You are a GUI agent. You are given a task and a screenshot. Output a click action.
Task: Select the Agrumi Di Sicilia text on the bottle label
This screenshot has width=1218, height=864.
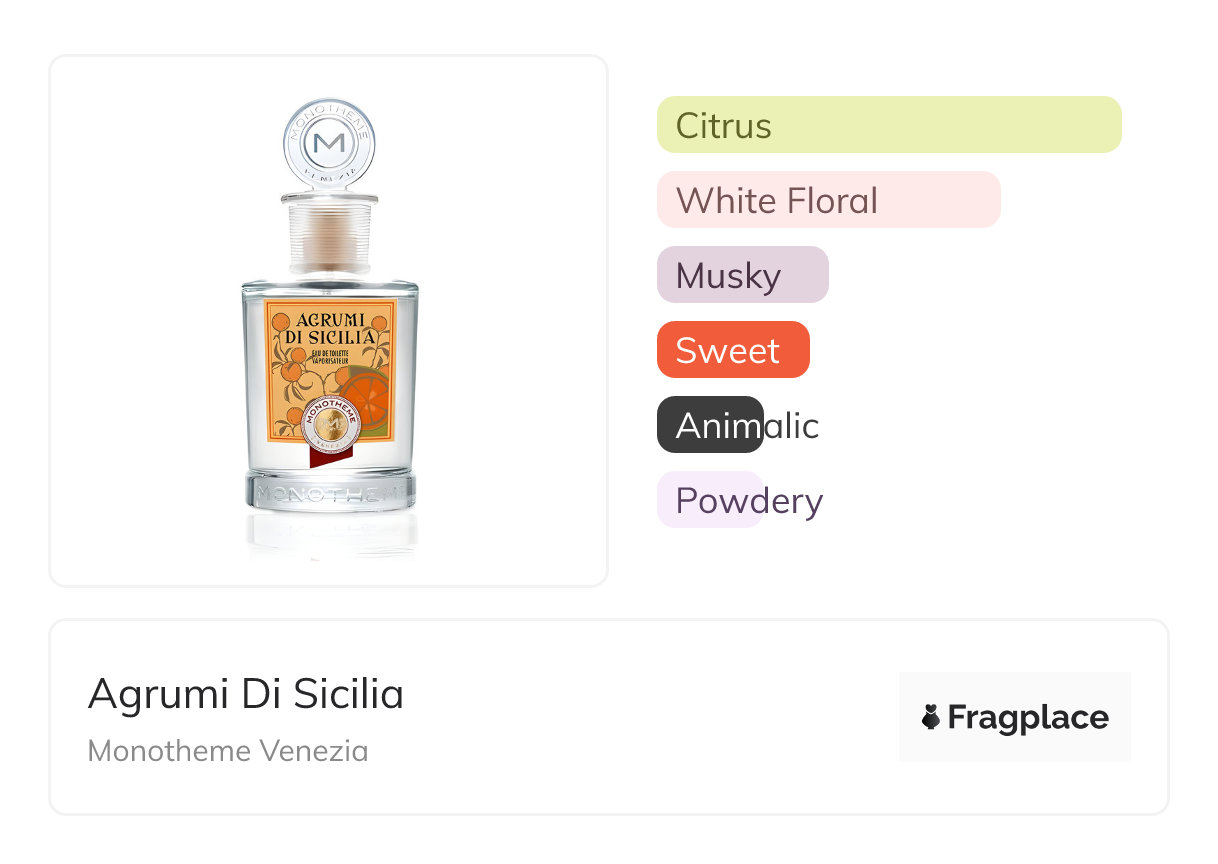click(x=330, y=328)
